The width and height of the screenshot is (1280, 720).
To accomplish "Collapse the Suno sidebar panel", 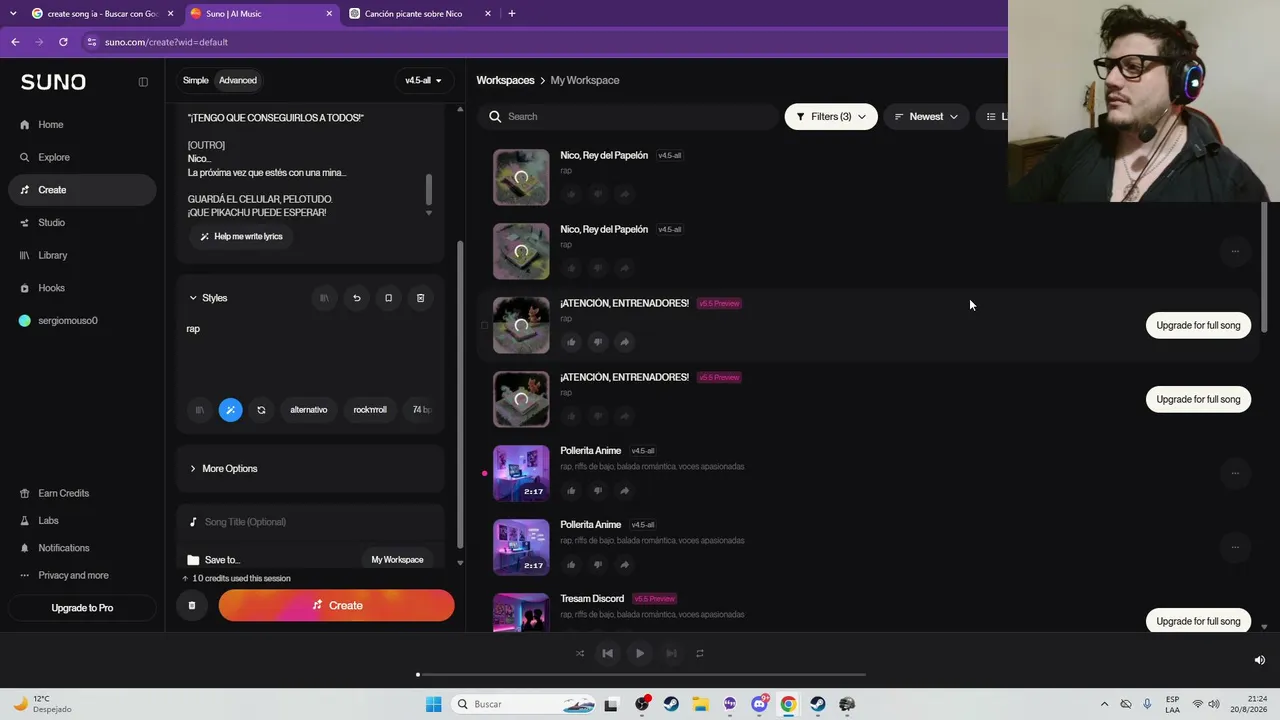I will tap(143, 82).
